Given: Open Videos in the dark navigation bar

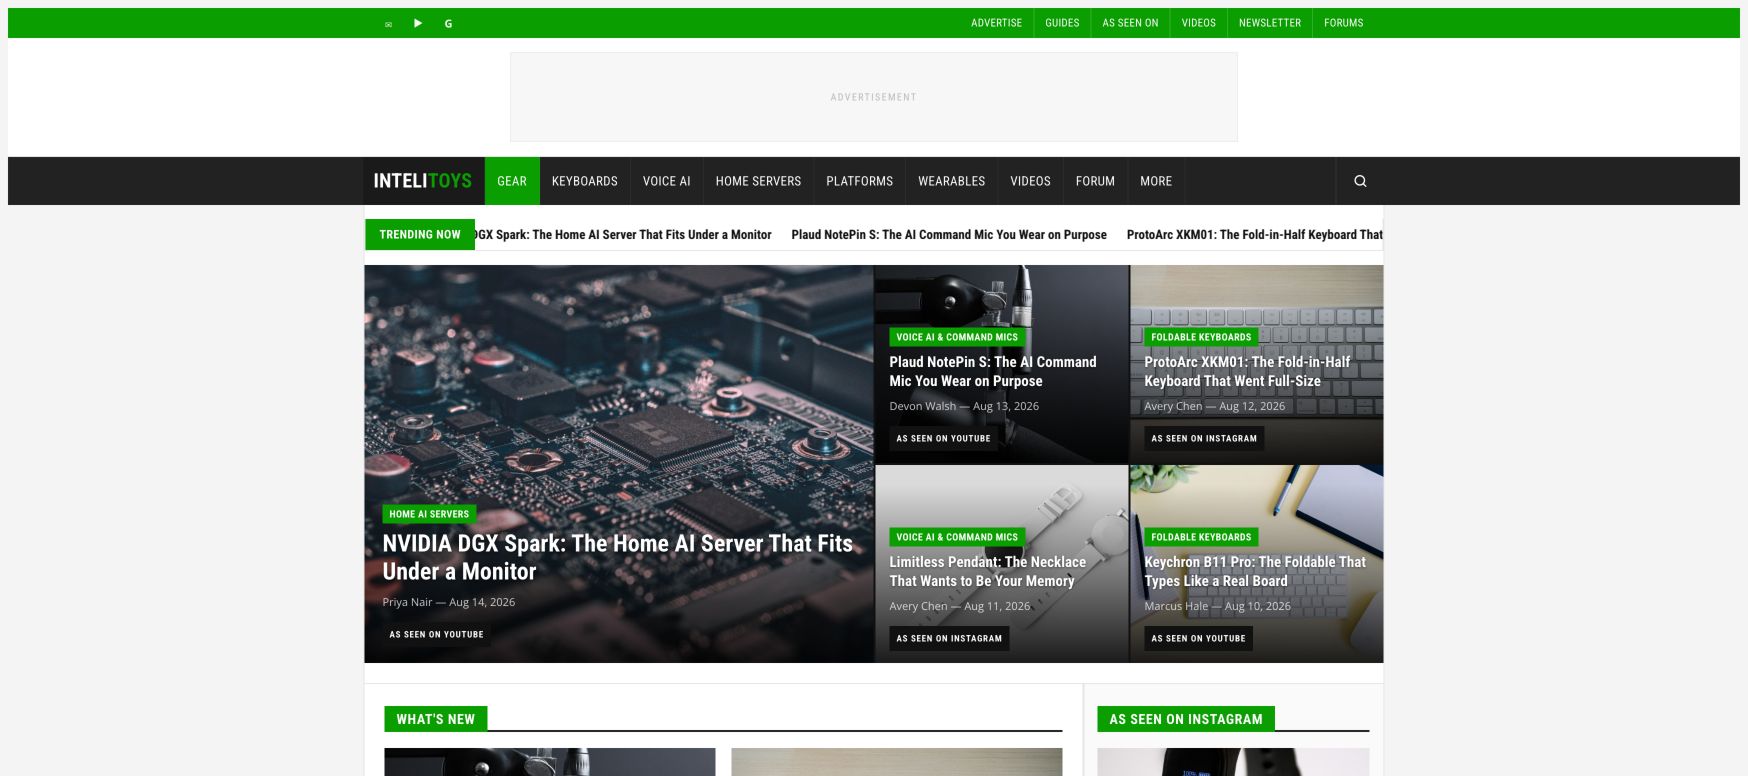Looking at the screenshot, I should (x=1030, y=181).
